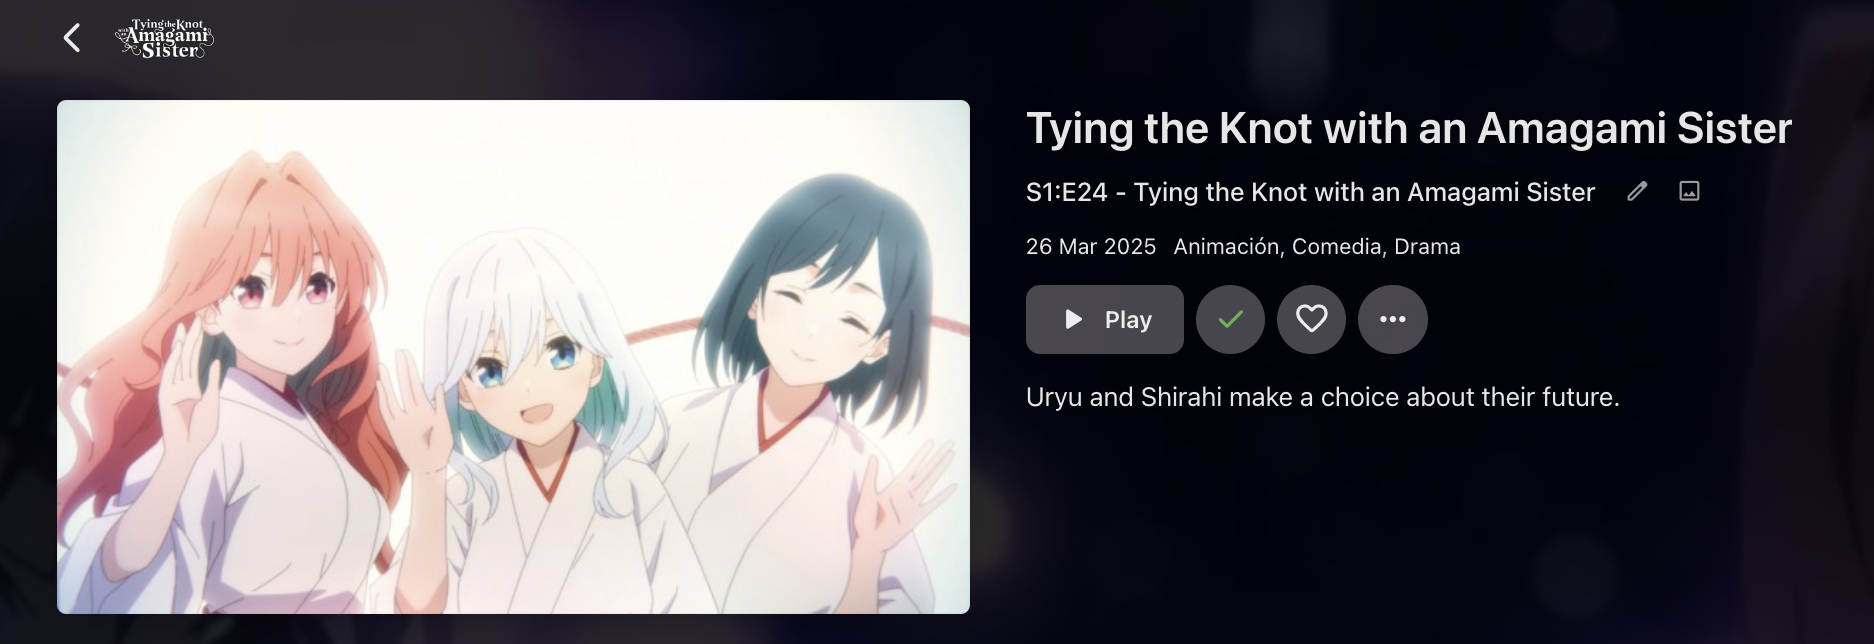This screenshot has height=644, width=1874.
Task: Open the Animación genre link
Action: pos(1226,246)
